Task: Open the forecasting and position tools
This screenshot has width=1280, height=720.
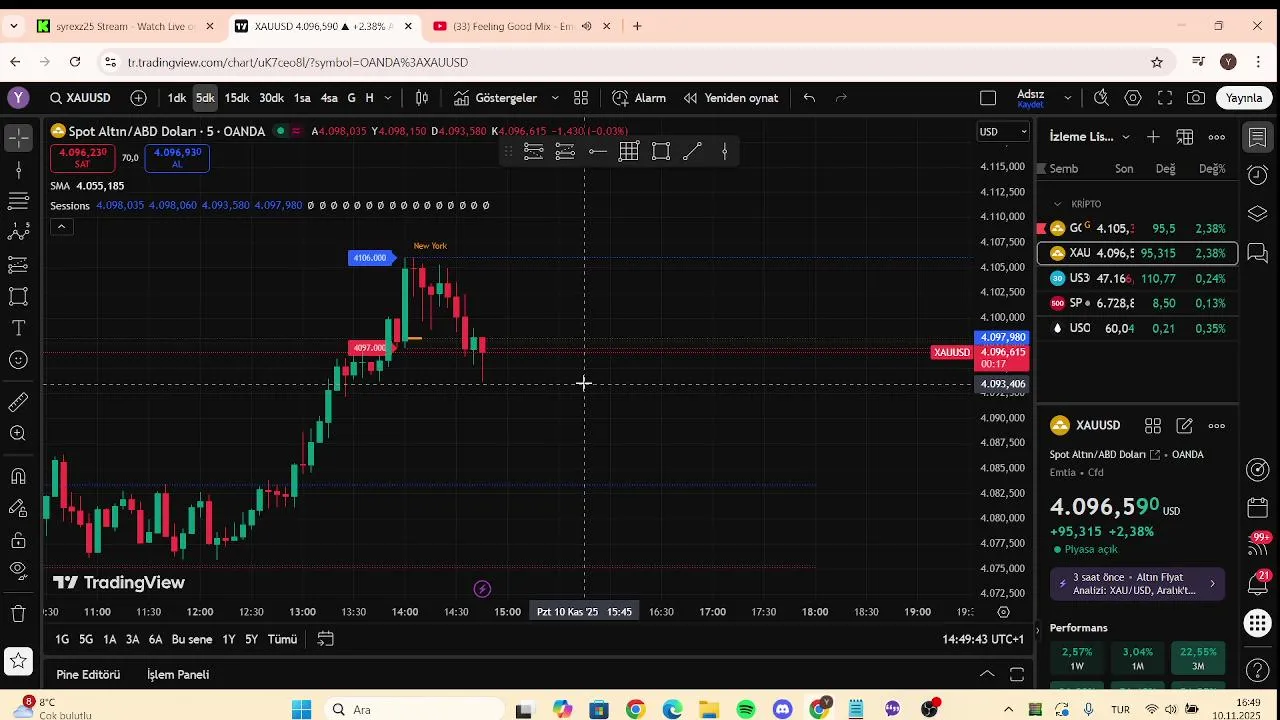Action: pyautogui.click(x=18, y=265)
